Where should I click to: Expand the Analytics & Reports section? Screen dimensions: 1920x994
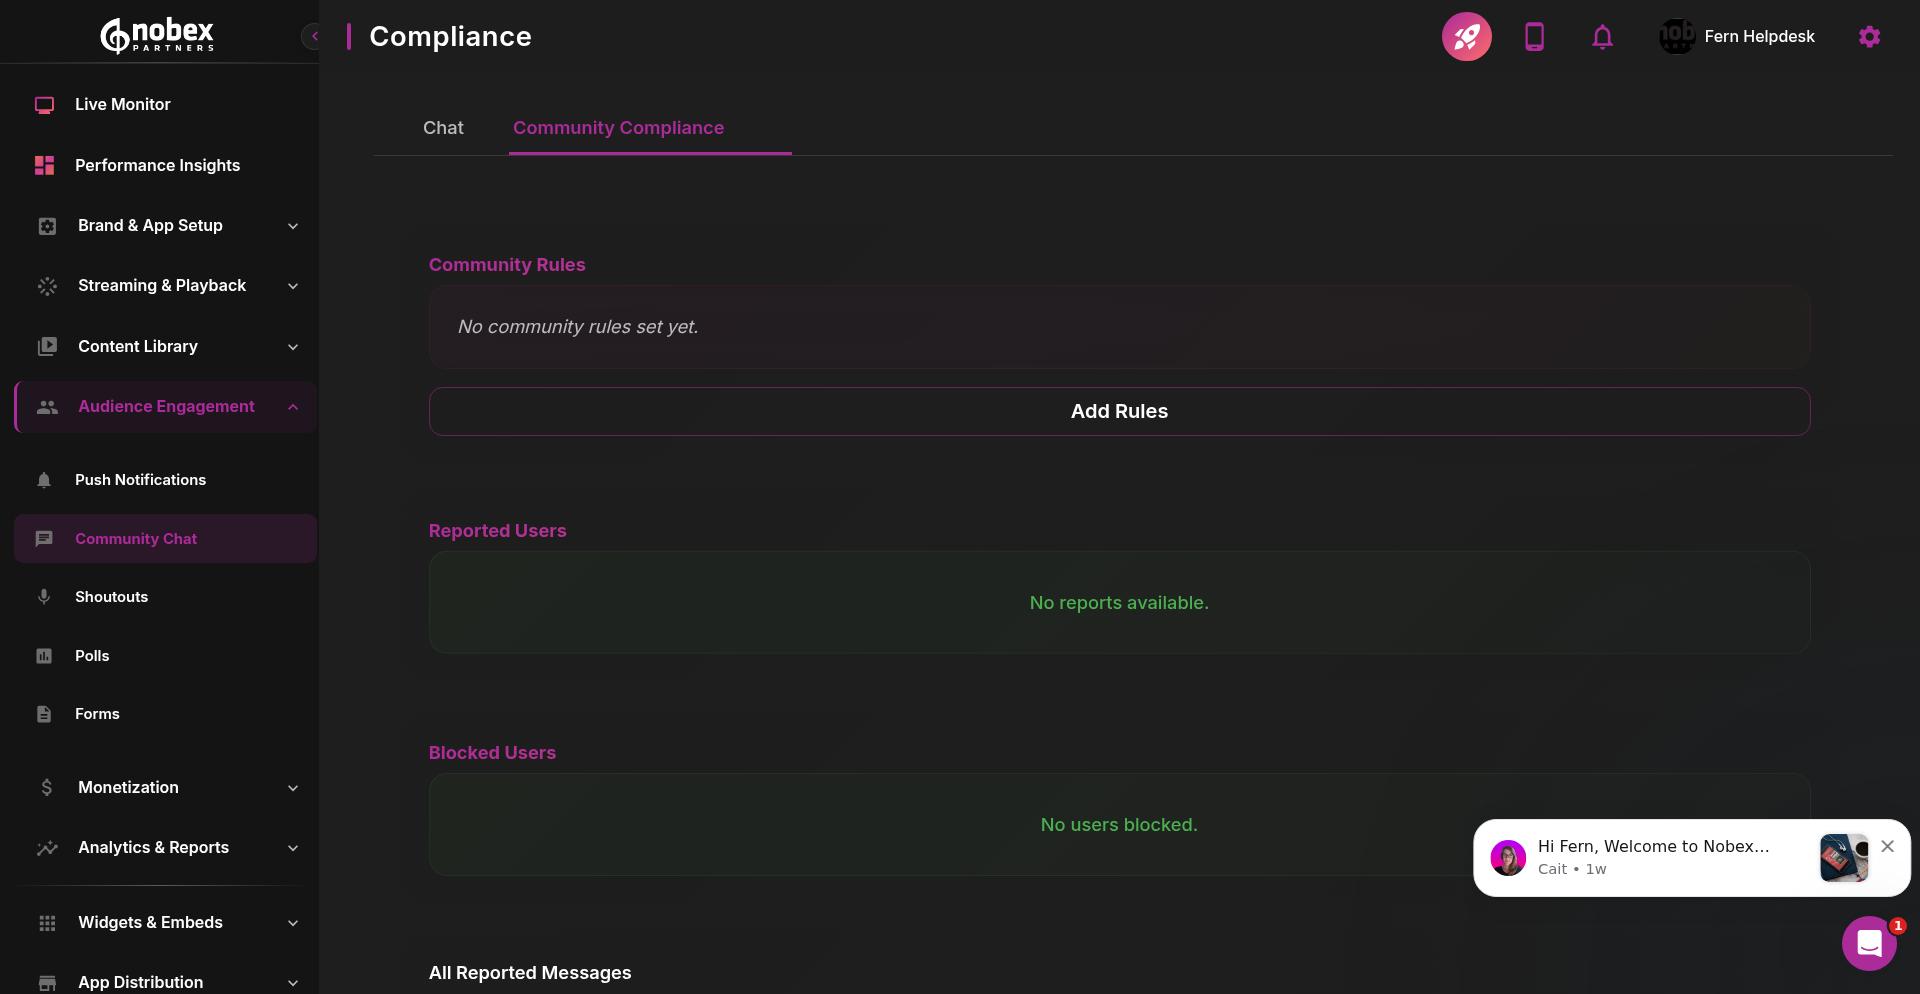tap(292, 848)
